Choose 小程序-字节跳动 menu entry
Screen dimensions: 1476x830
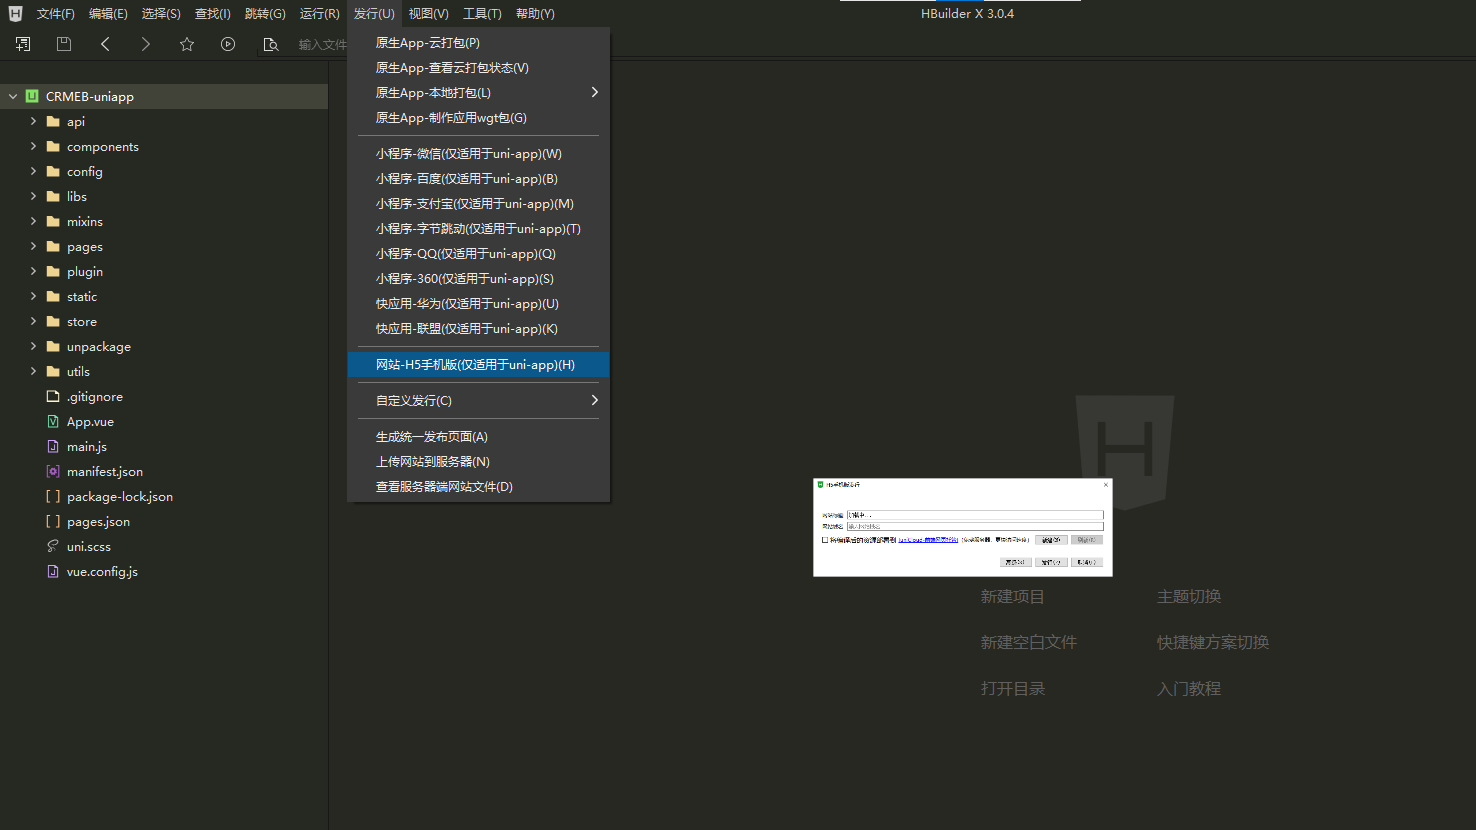pos(478,228)
